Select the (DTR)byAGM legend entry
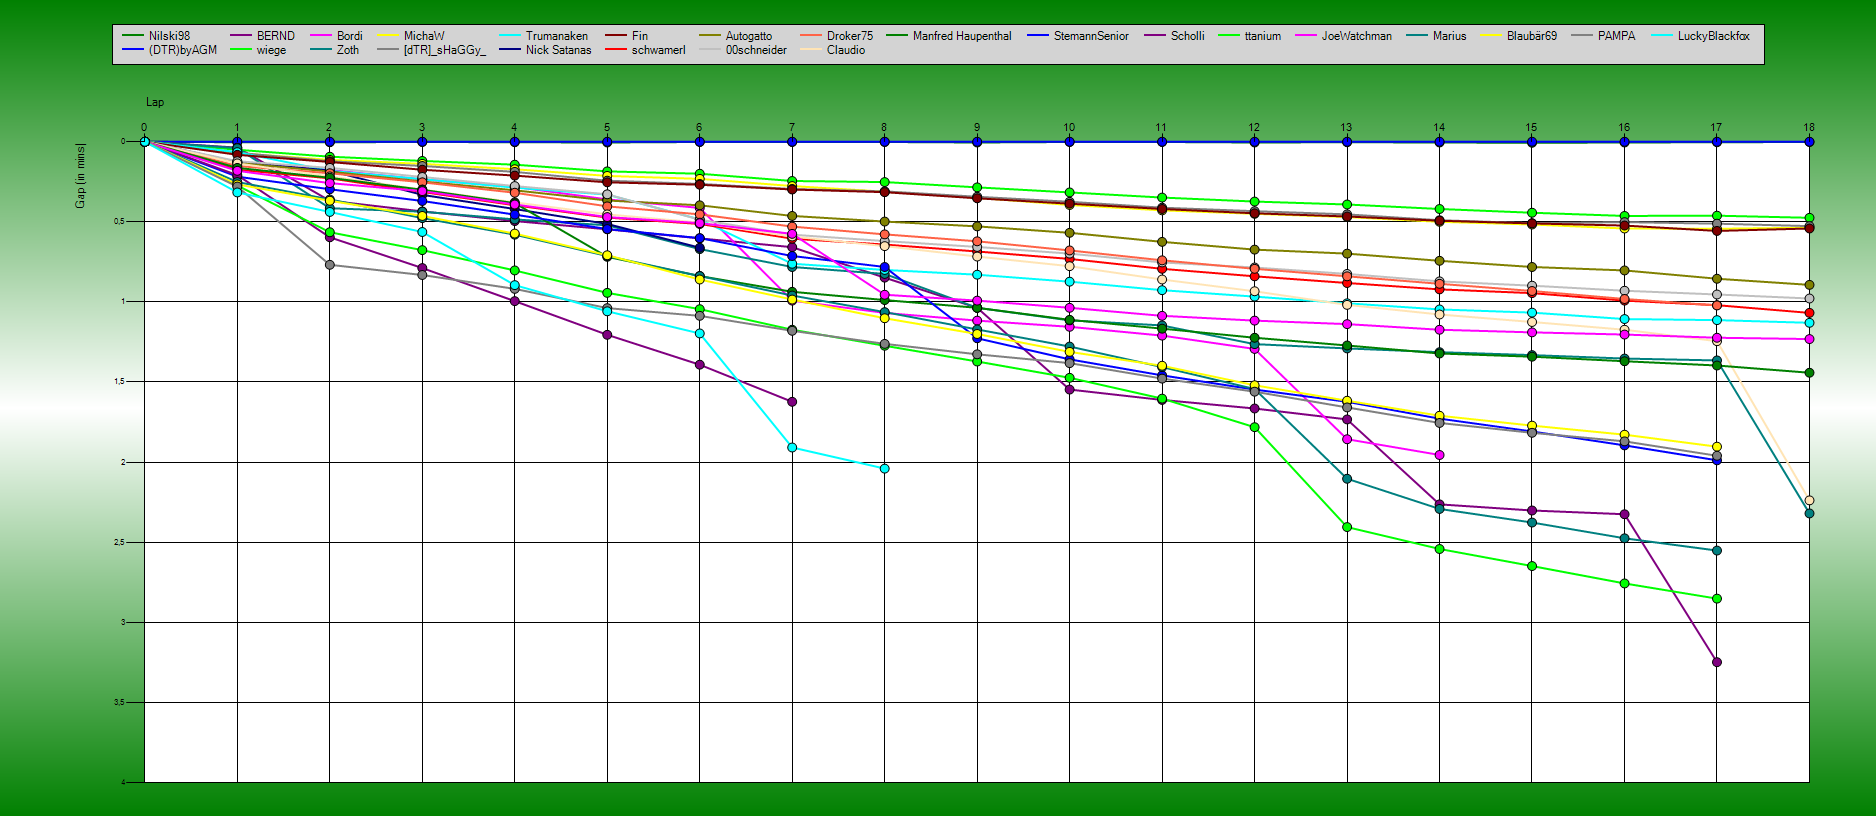1876x816 pixels. pyautogui.click(x=169, y=50)
